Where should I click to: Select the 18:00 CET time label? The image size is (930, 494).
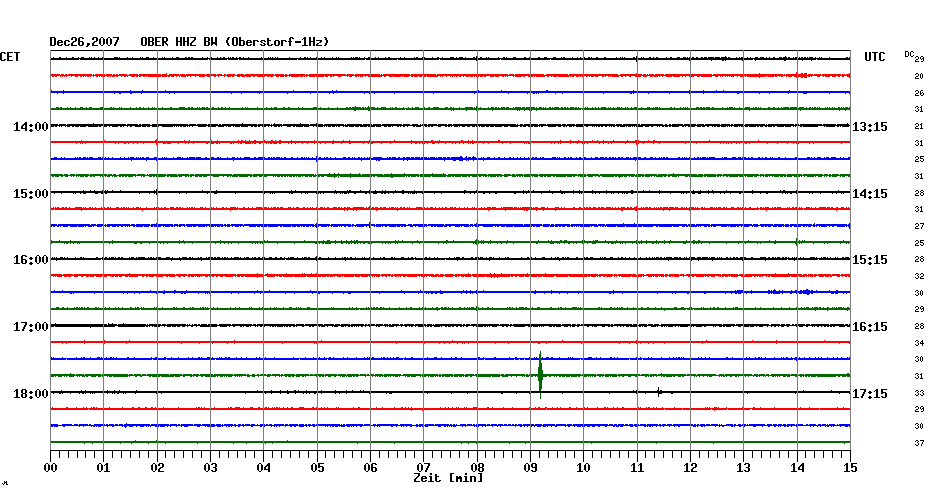(x=31, y=394)
